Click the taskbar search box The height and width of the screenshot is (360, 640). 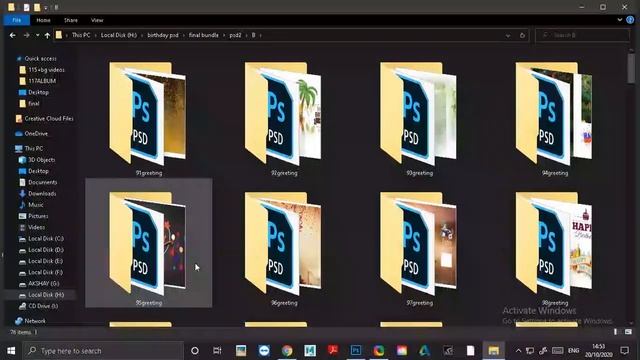click(x=104, y=351)
